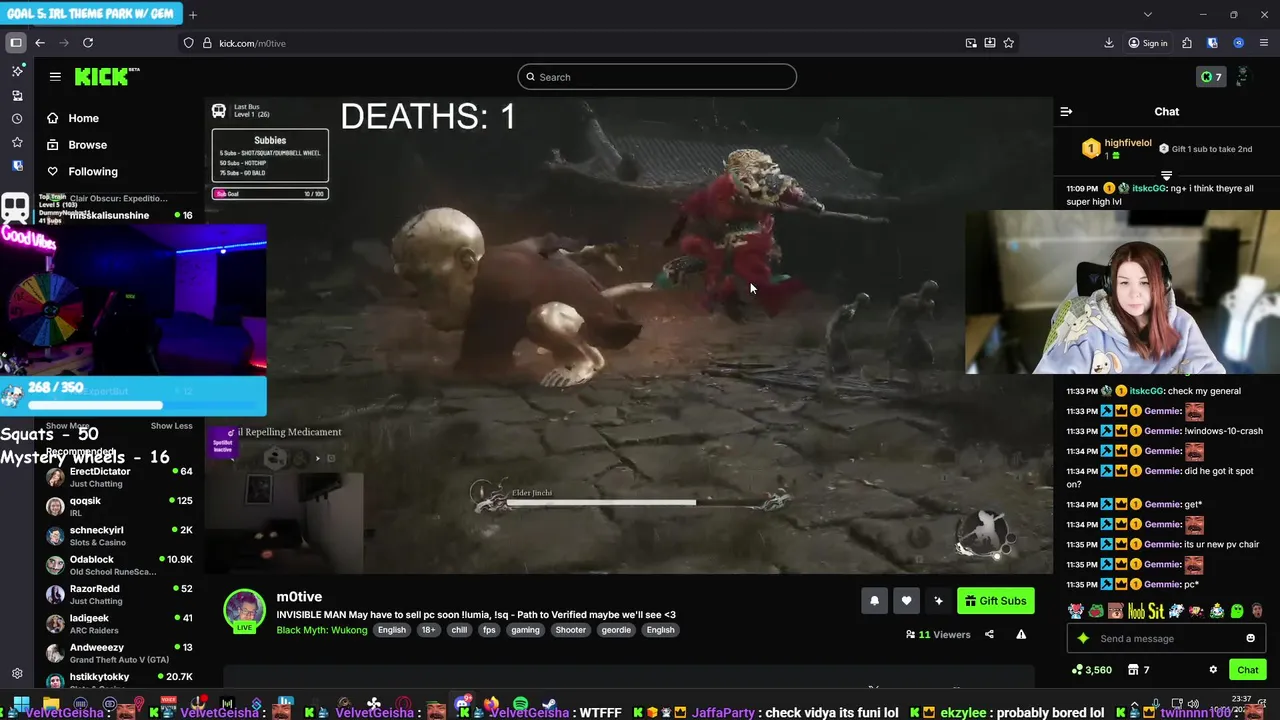Viewport: 1280px width, 720px height.
Task: Click the chill tag
Action: tap(459, 630)
